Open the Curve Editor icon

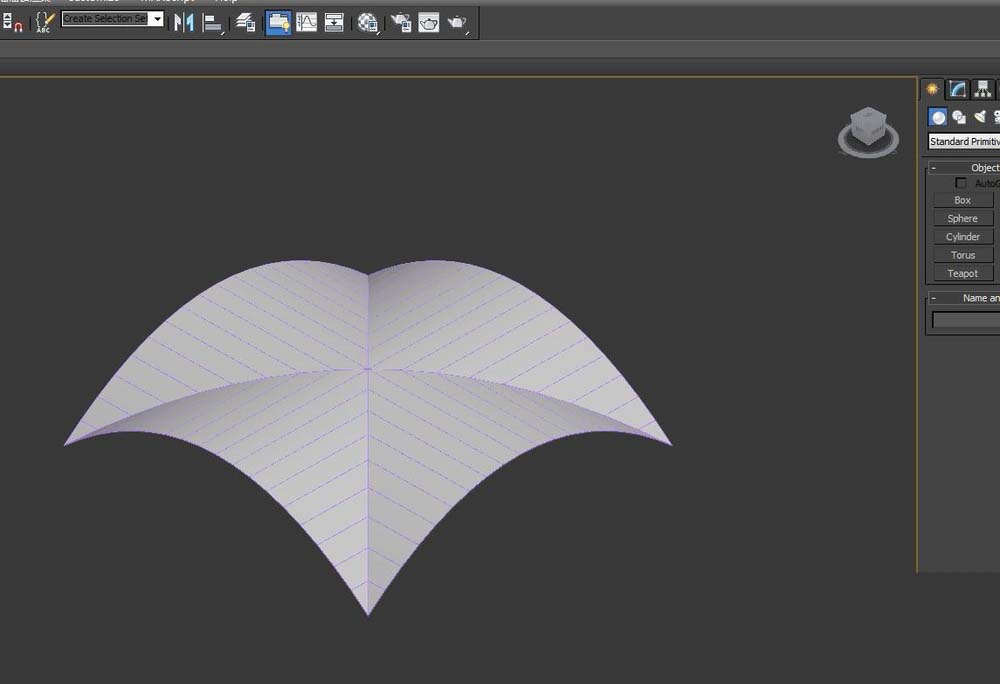(306, 22)
